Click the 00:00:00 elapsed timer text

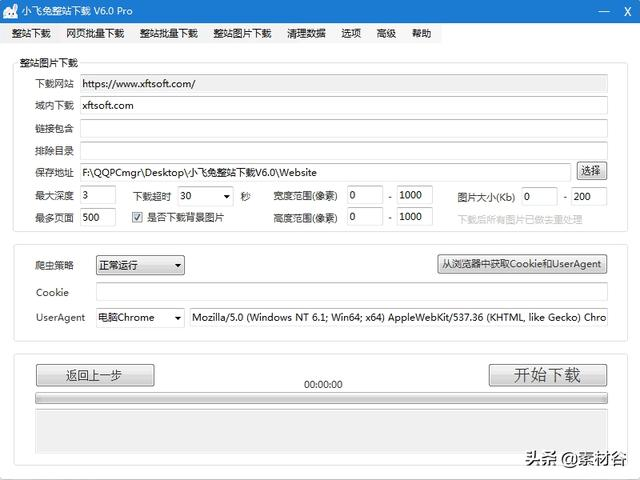coord(323,384)
